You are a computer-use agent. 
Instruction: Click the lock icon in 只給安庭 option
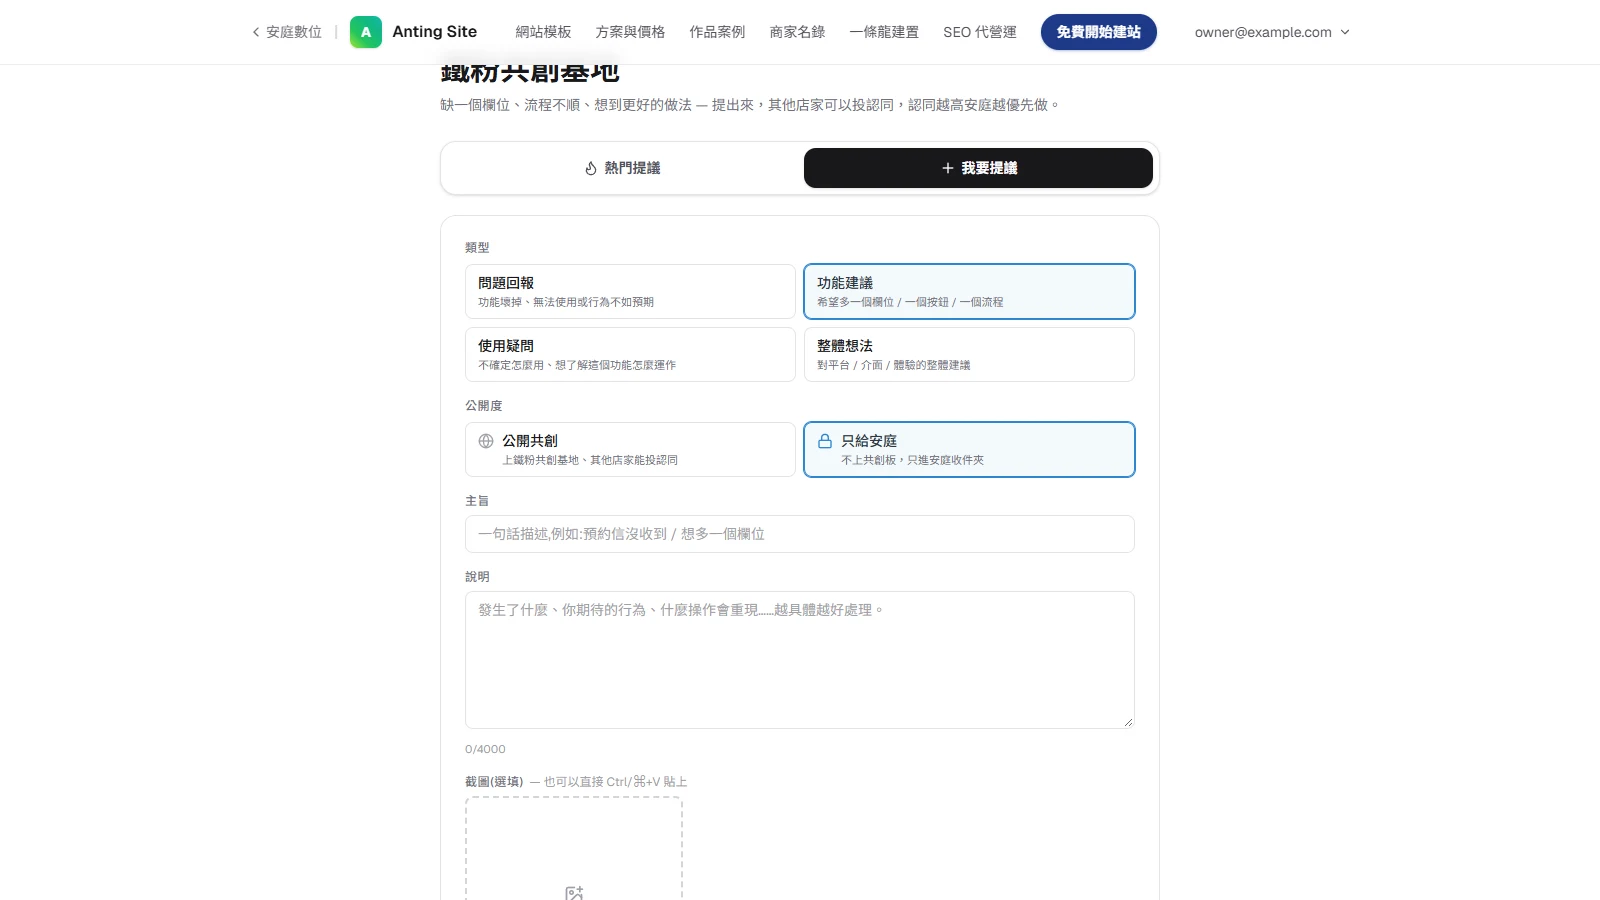pyautogui.click(x=825, y=441)
